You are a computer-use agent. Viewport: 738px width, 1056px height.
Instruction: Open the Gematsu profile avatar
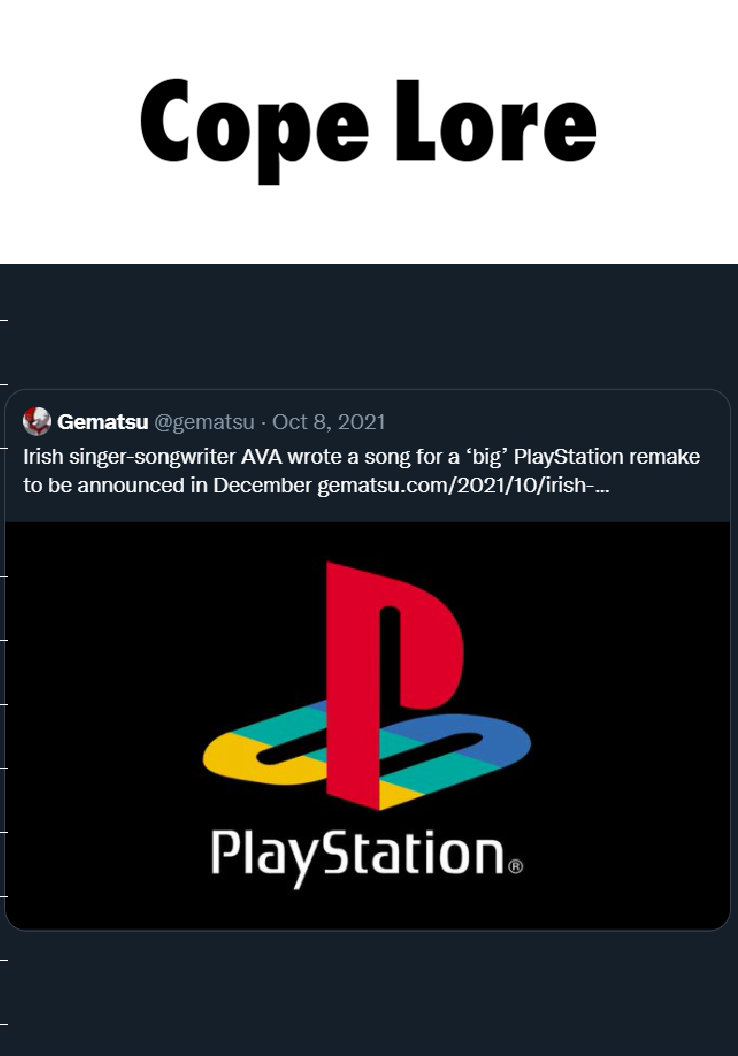(x=37, y=422)
